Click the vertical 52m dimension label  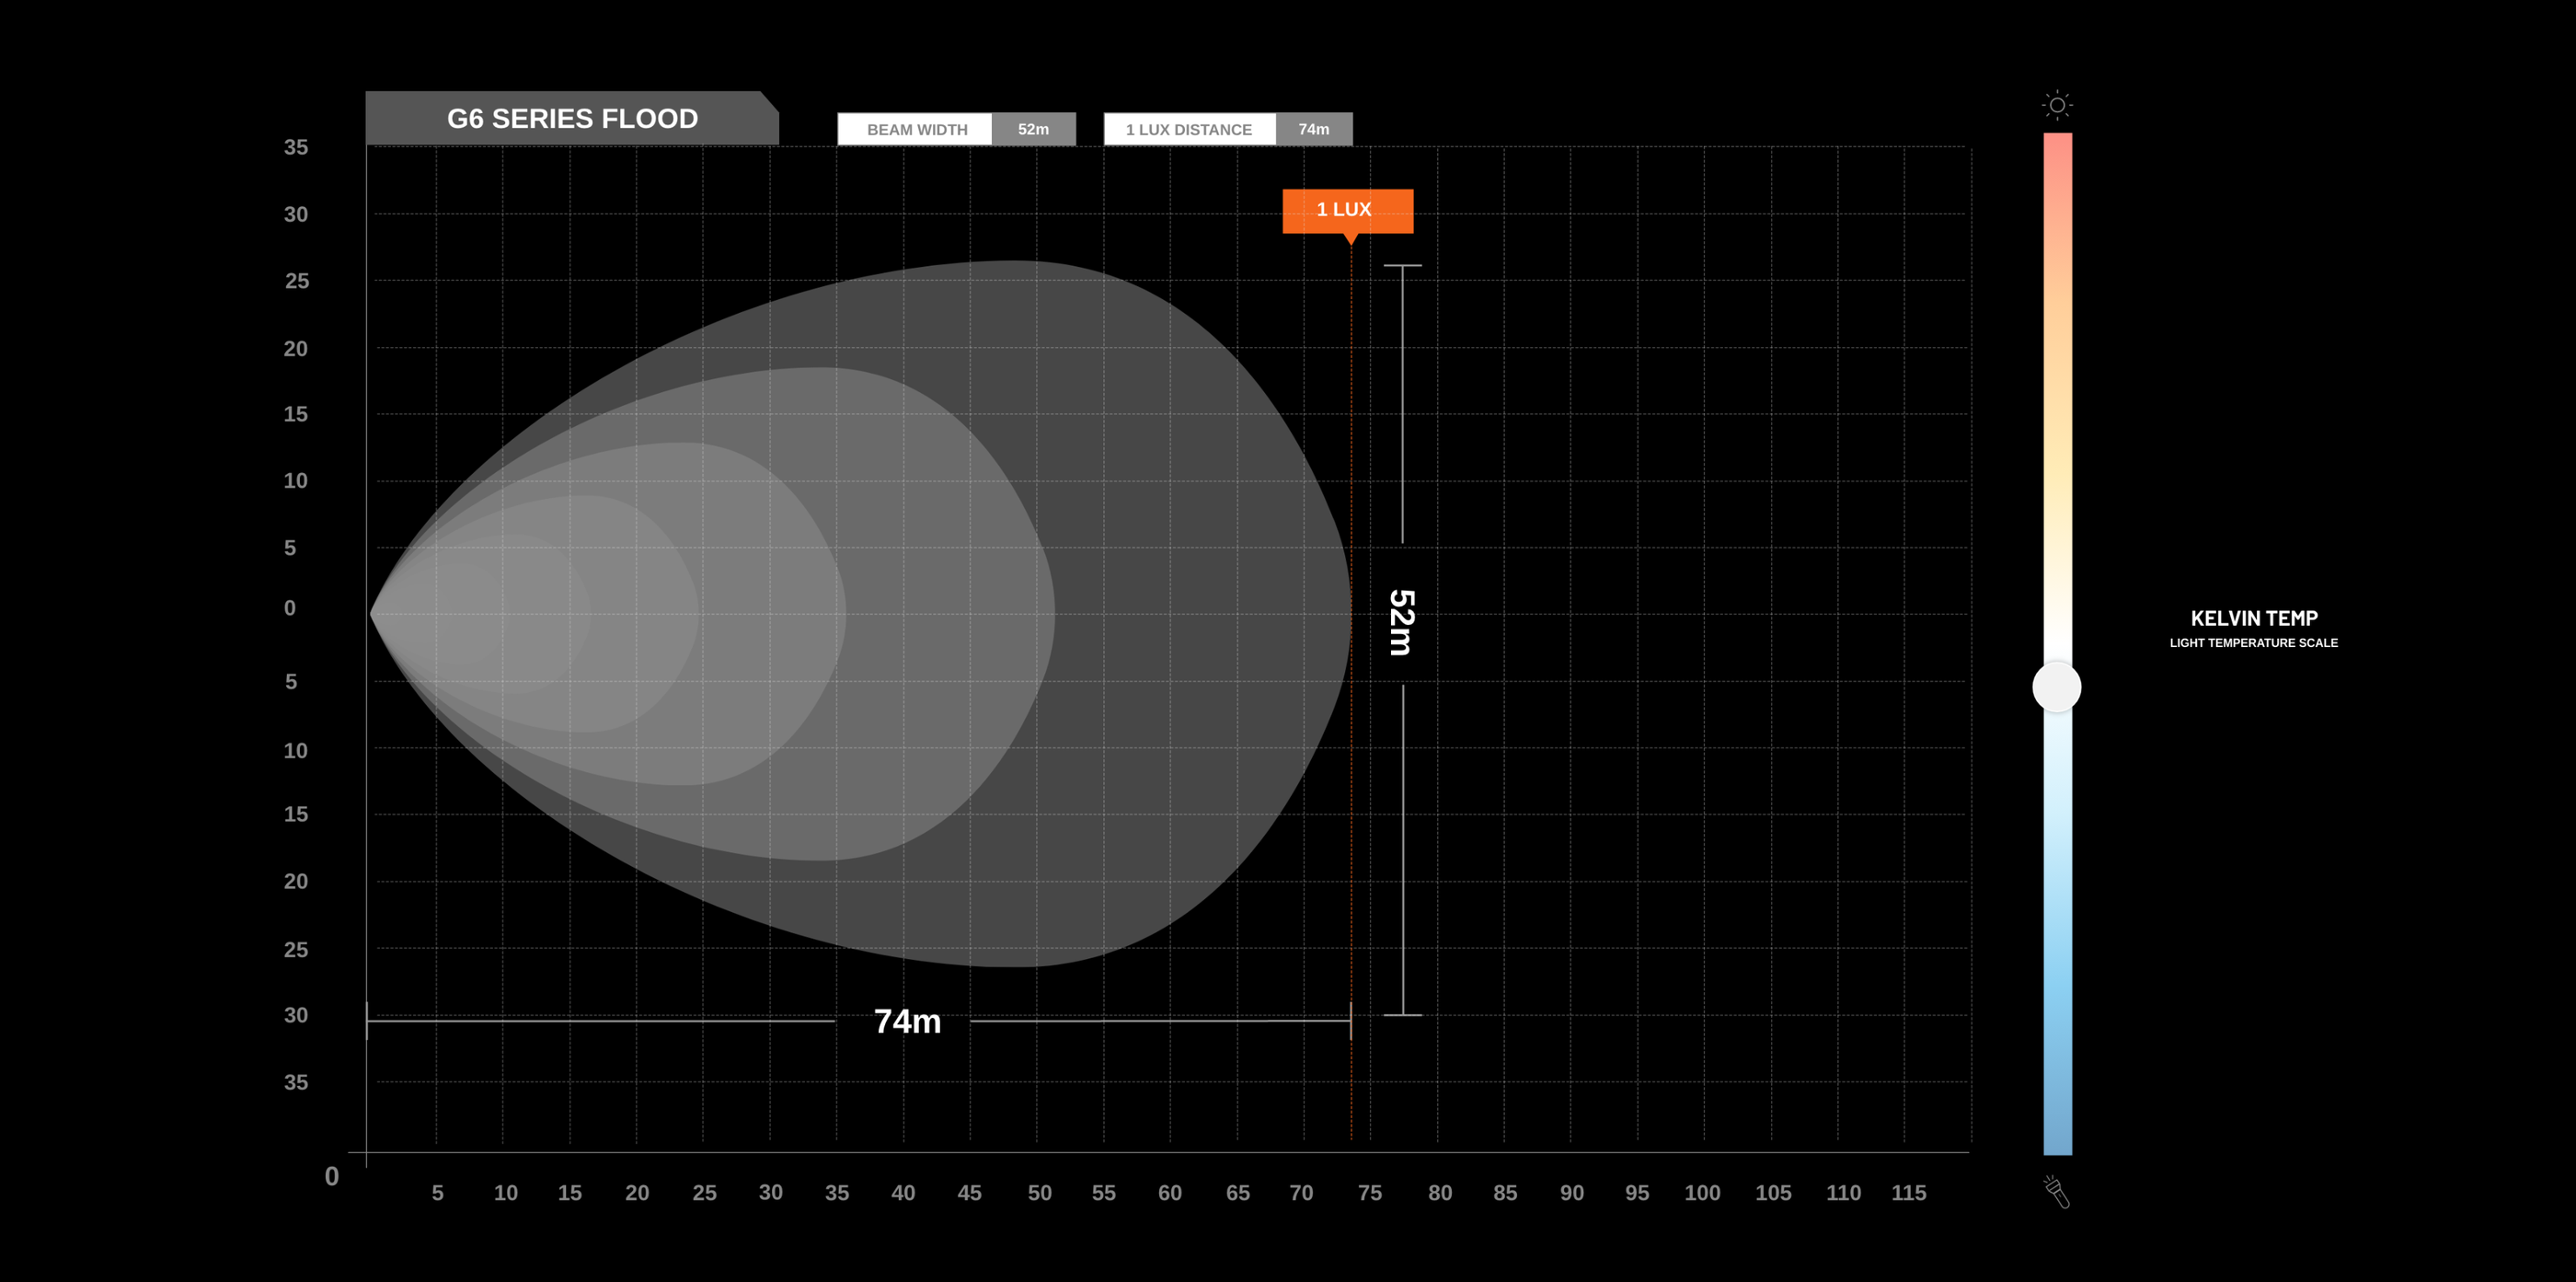click(1401, 622)
